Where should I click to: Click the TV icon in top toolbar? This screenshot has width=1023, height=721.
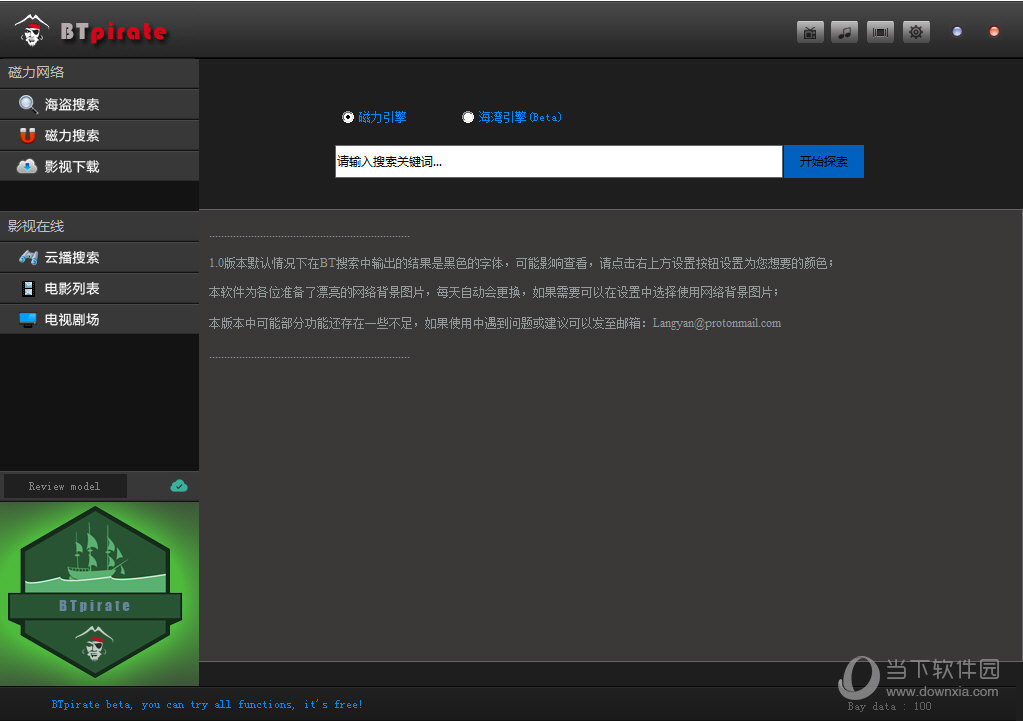(810, 32)
